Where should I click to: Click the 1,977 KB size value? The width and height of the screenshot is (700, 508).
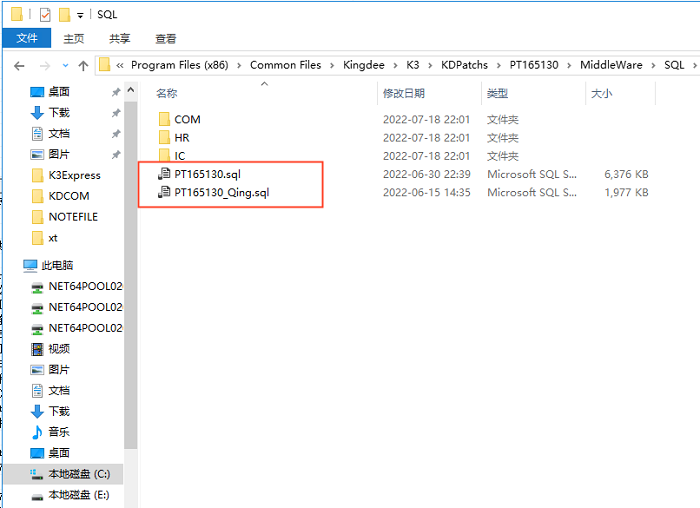[626, 192]
